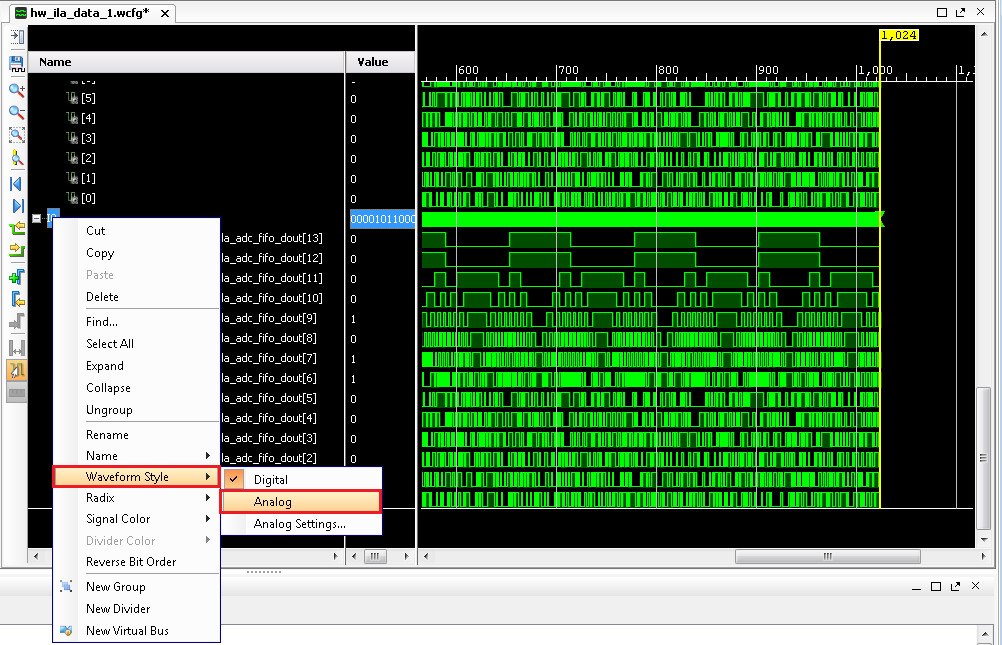Click the swap cursors icon
This screenshot has width=1002, height=645.
(17, 348)
